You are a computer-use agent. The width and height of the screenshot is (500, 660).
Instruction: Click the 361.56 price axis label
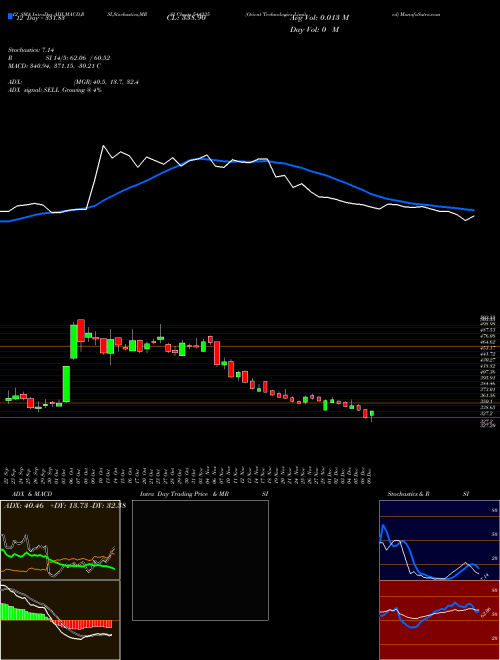click(x=488, y=396)
